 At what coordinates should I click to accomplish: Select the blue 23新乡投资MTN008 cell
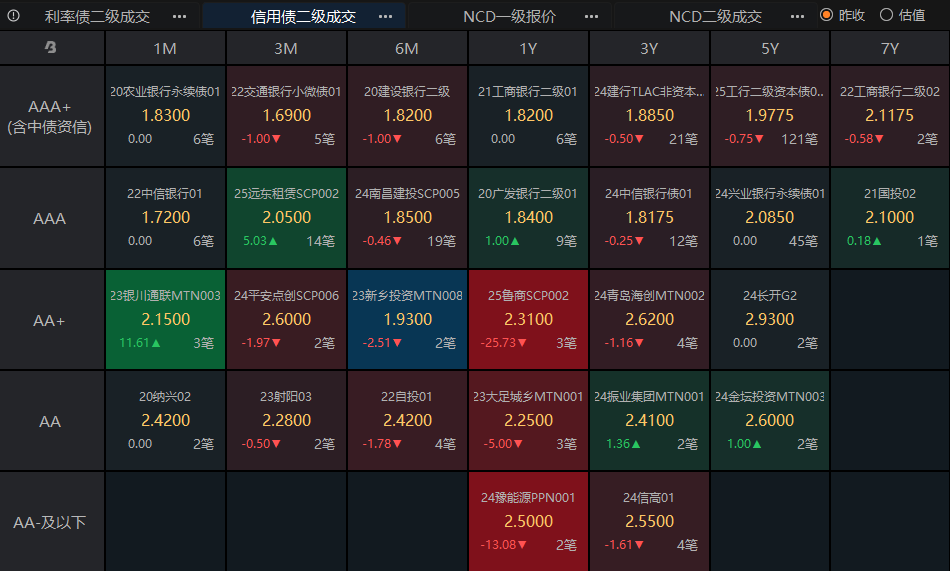(407, 320)
